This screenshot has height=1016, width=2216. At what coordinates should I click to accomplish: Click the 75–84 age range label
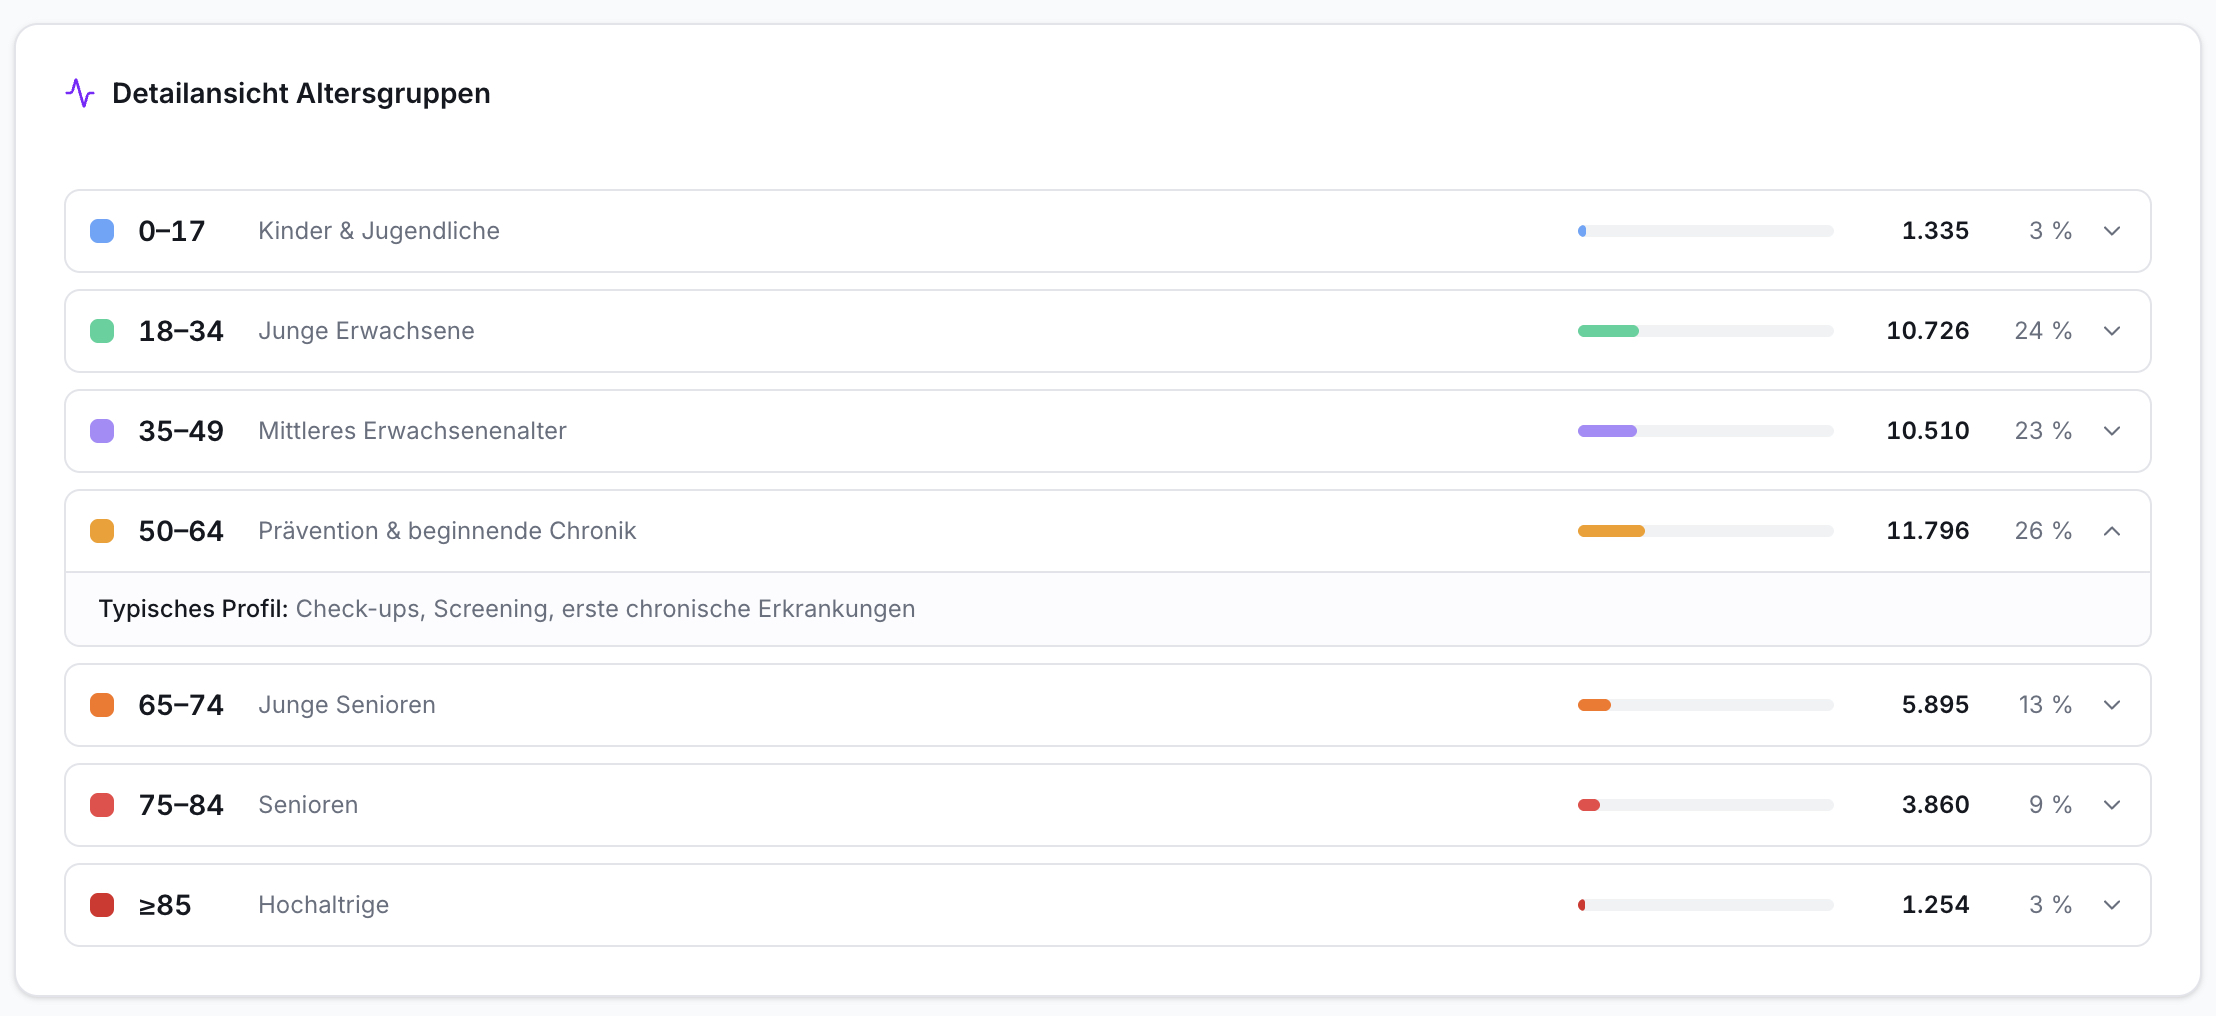pyautogui.click(x=181, y=805)
